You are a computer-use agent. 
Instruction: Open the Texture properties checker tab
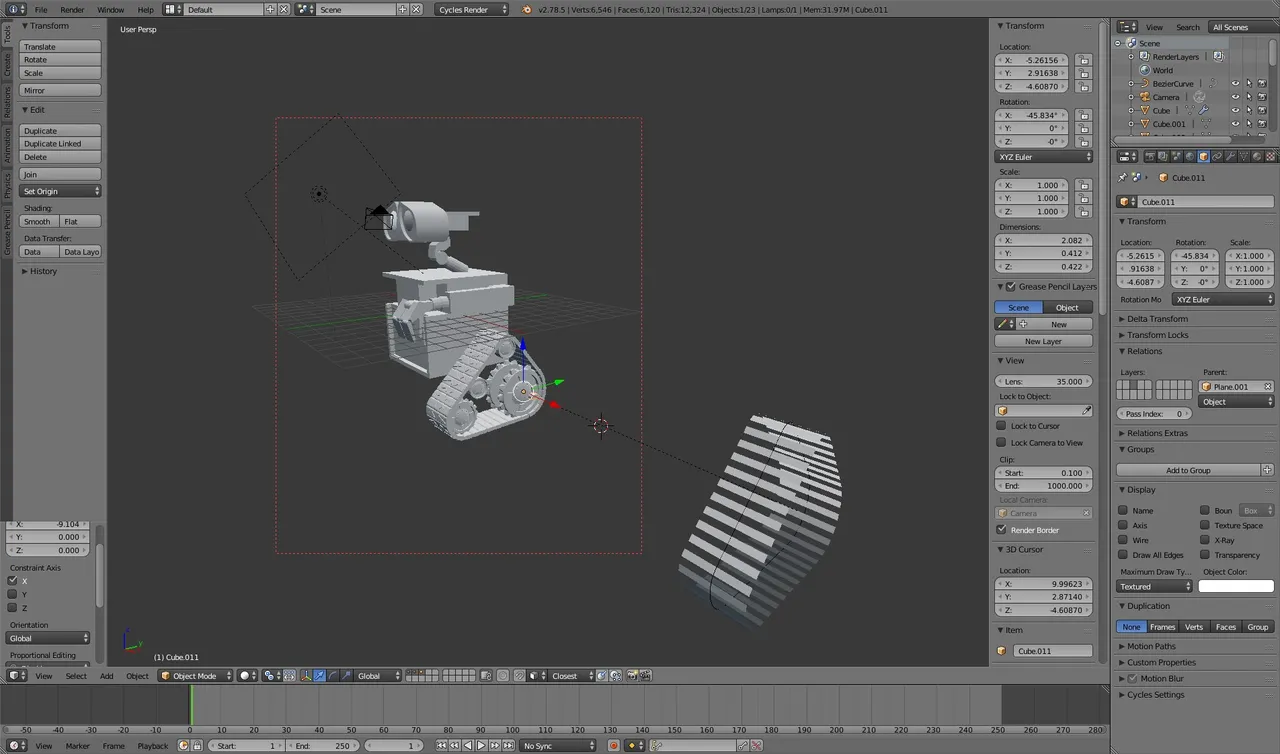pyautogui.click(x=1271, y=157)
